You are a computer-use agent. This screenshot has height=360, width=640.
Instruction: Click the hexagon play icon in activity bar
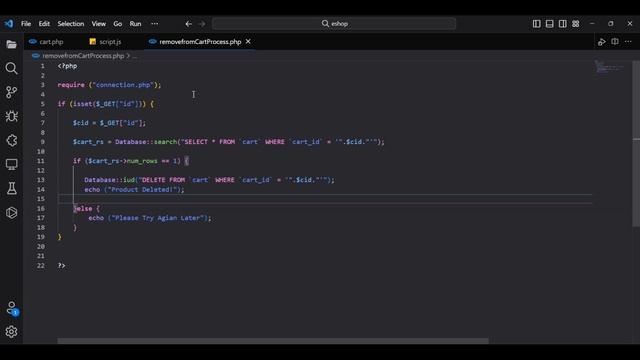(x=11, y=212)
